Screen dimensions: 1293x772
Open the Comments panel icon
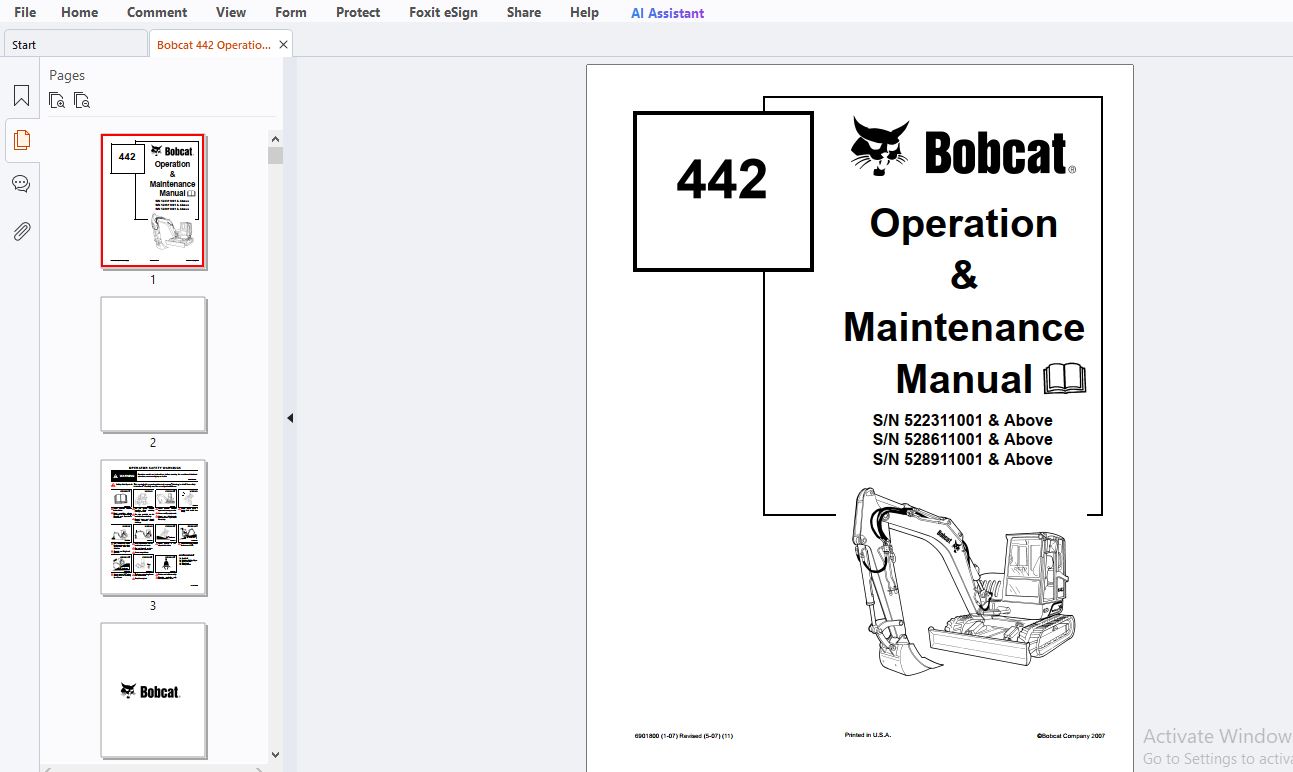[x=21, y=184]
